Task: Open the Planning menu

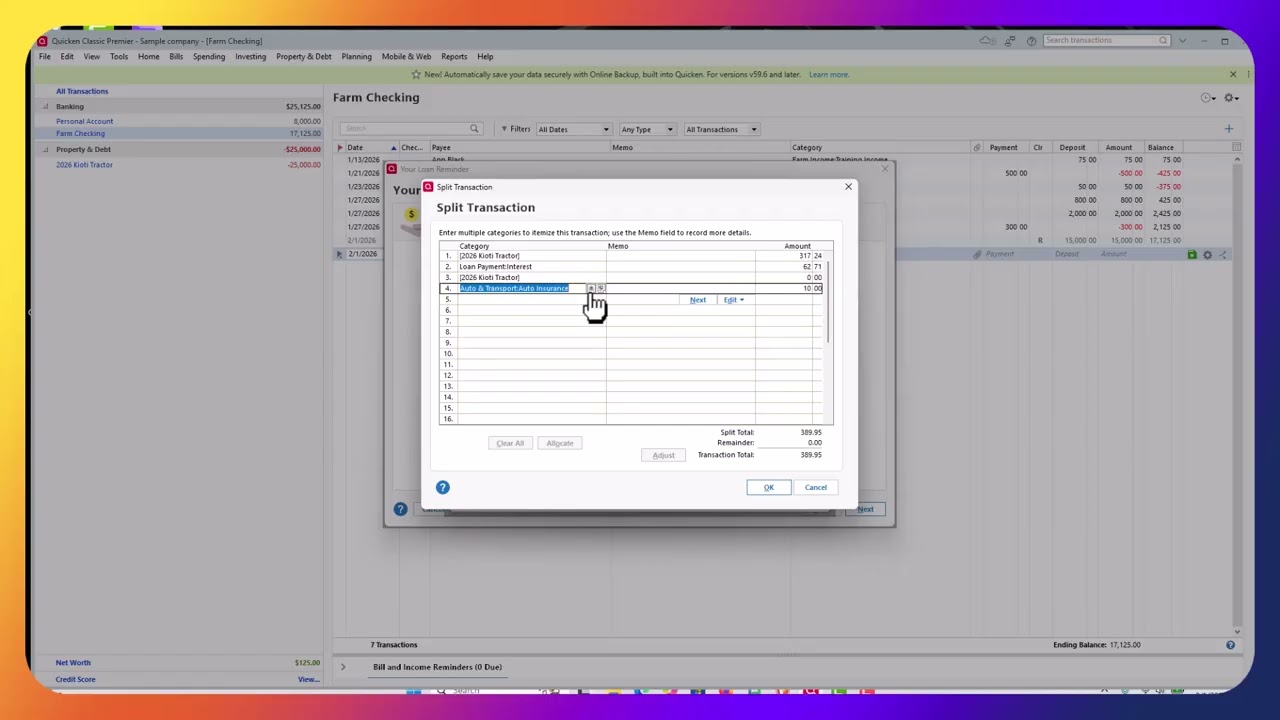Action: [356, 56]
